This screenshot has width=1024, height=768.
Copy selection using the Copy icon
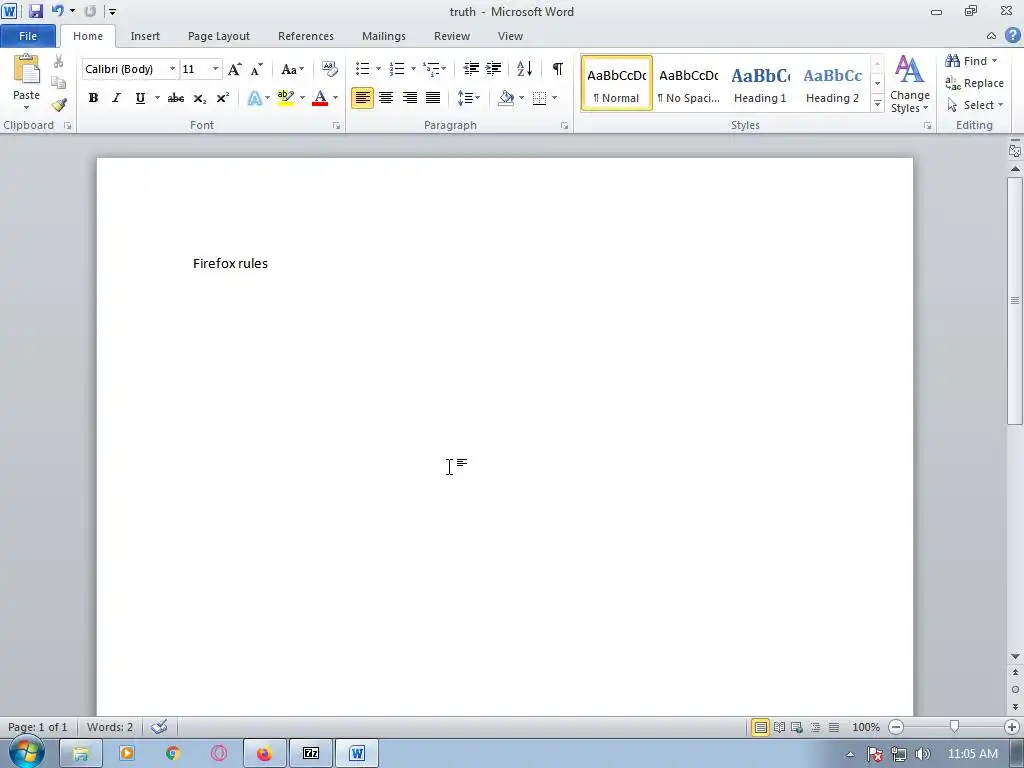pyautogui.click(x=58, y=83)
